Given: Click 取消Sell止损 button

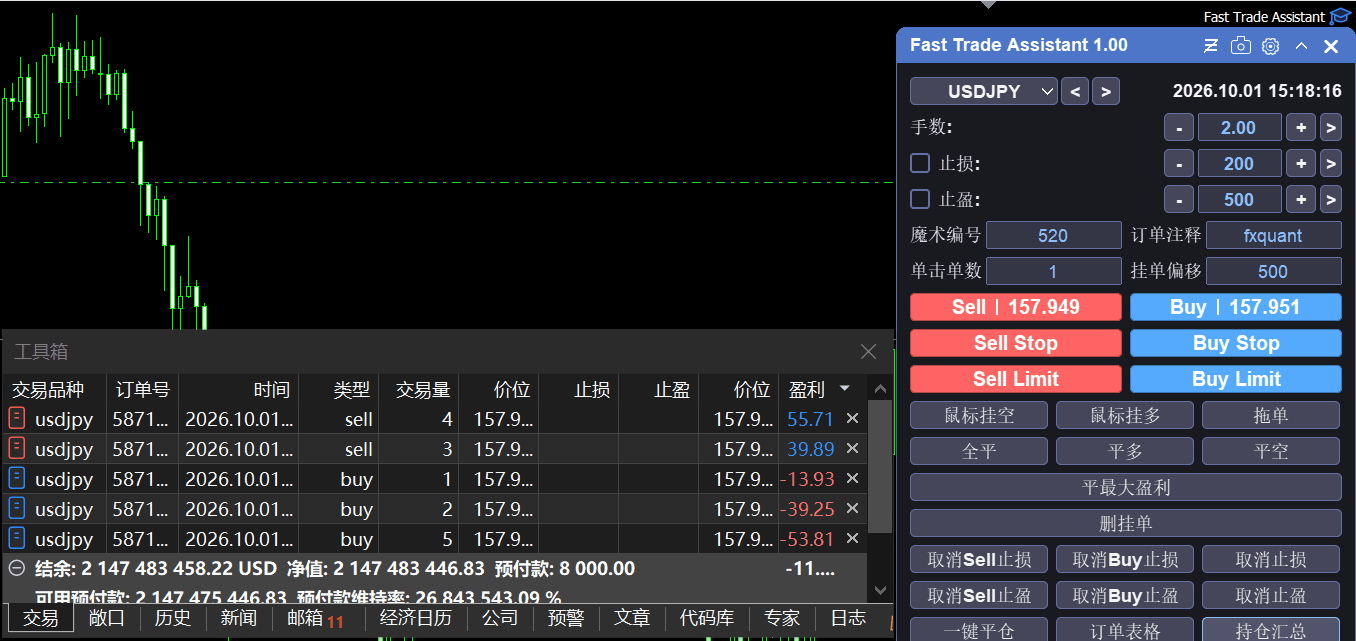Looking at the screenshot, I should click(x=979, y=559).
